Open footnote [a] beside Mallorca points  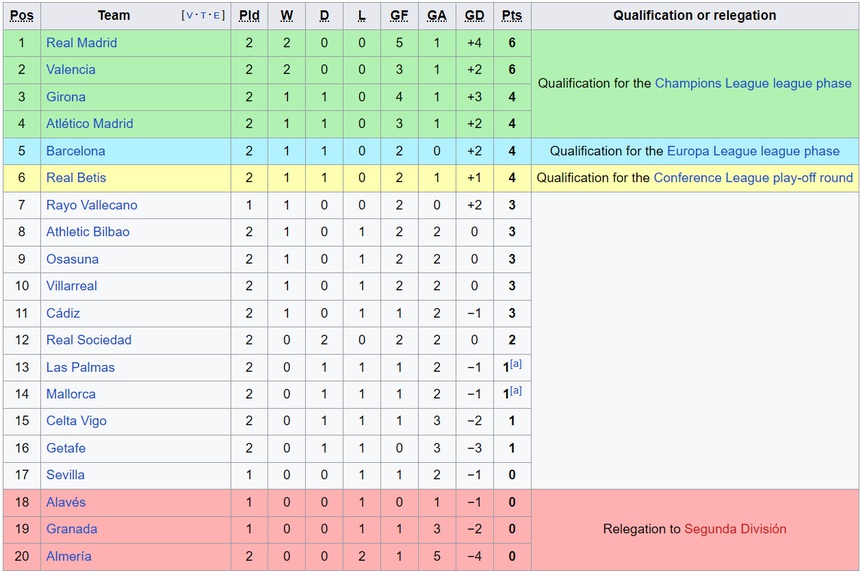(x=516, y=391)
